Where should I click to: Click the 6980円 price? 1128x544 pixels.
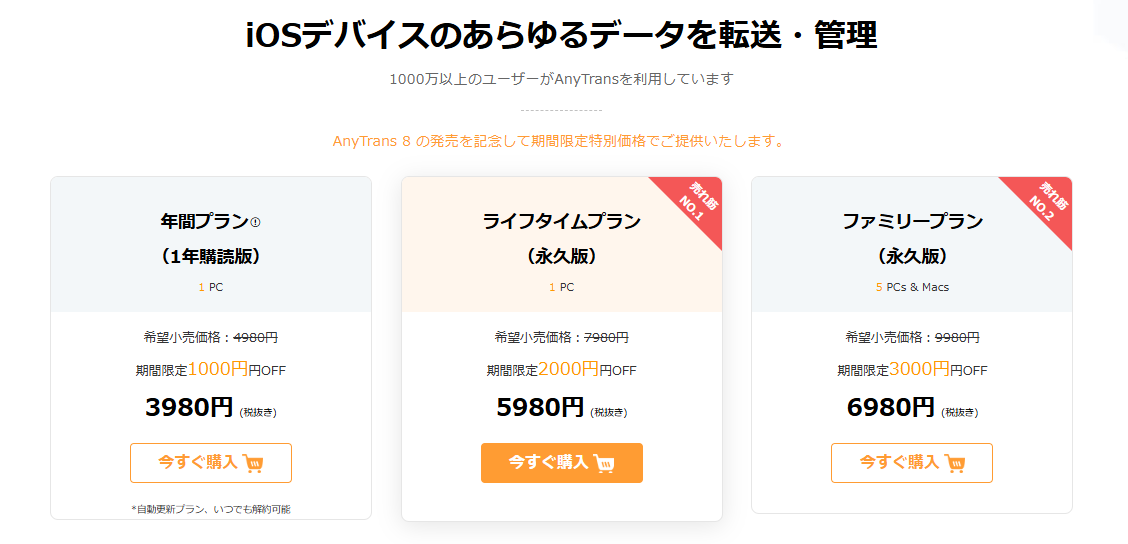[891, 407]
